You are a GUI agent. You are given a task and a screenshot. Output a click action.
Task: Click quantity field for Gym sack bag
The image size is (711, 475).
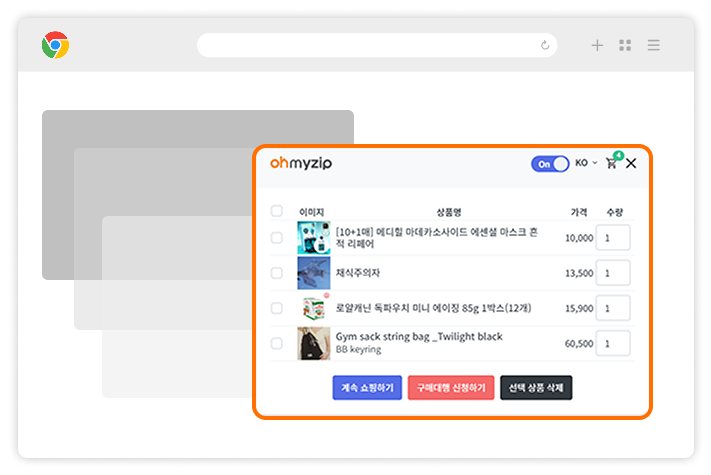point(612,343)
